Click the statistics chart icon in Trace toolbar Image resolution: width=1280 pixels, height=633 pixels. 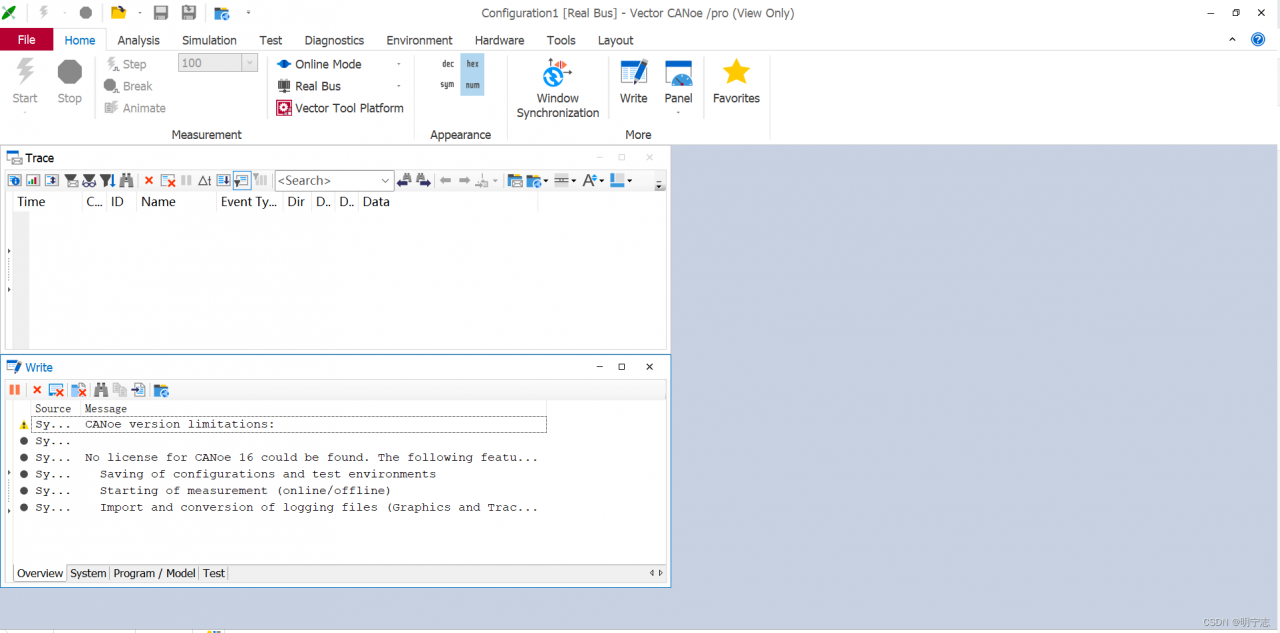point(33,181)
